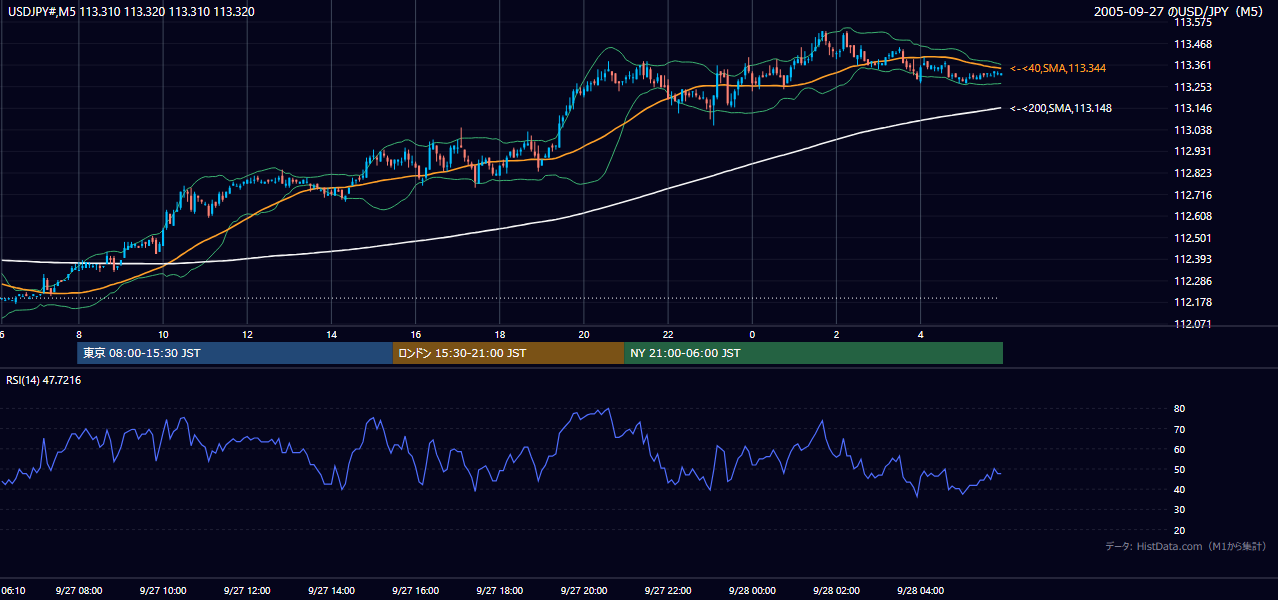Click the 113.575 price axis label
This screenshot has width=1278, height=600.
tap(1193, 22)
